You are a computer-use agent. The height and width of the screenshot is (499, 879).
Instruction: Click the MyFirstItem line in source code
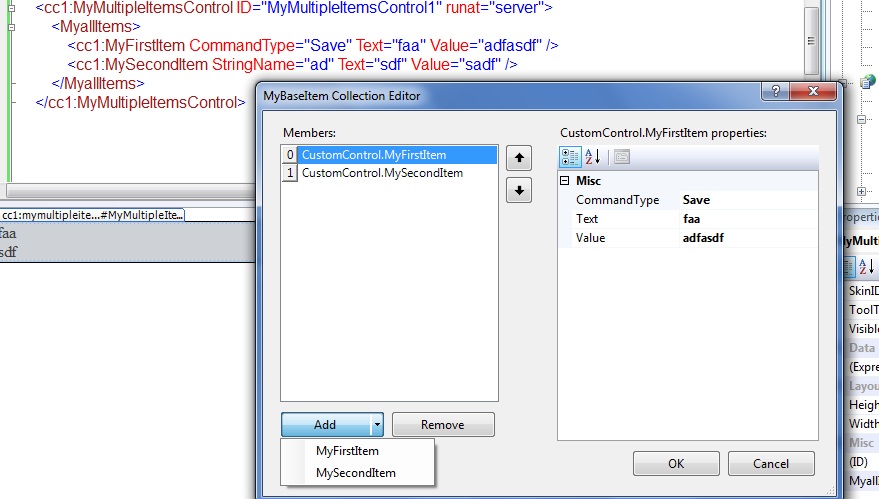[313, 45]
